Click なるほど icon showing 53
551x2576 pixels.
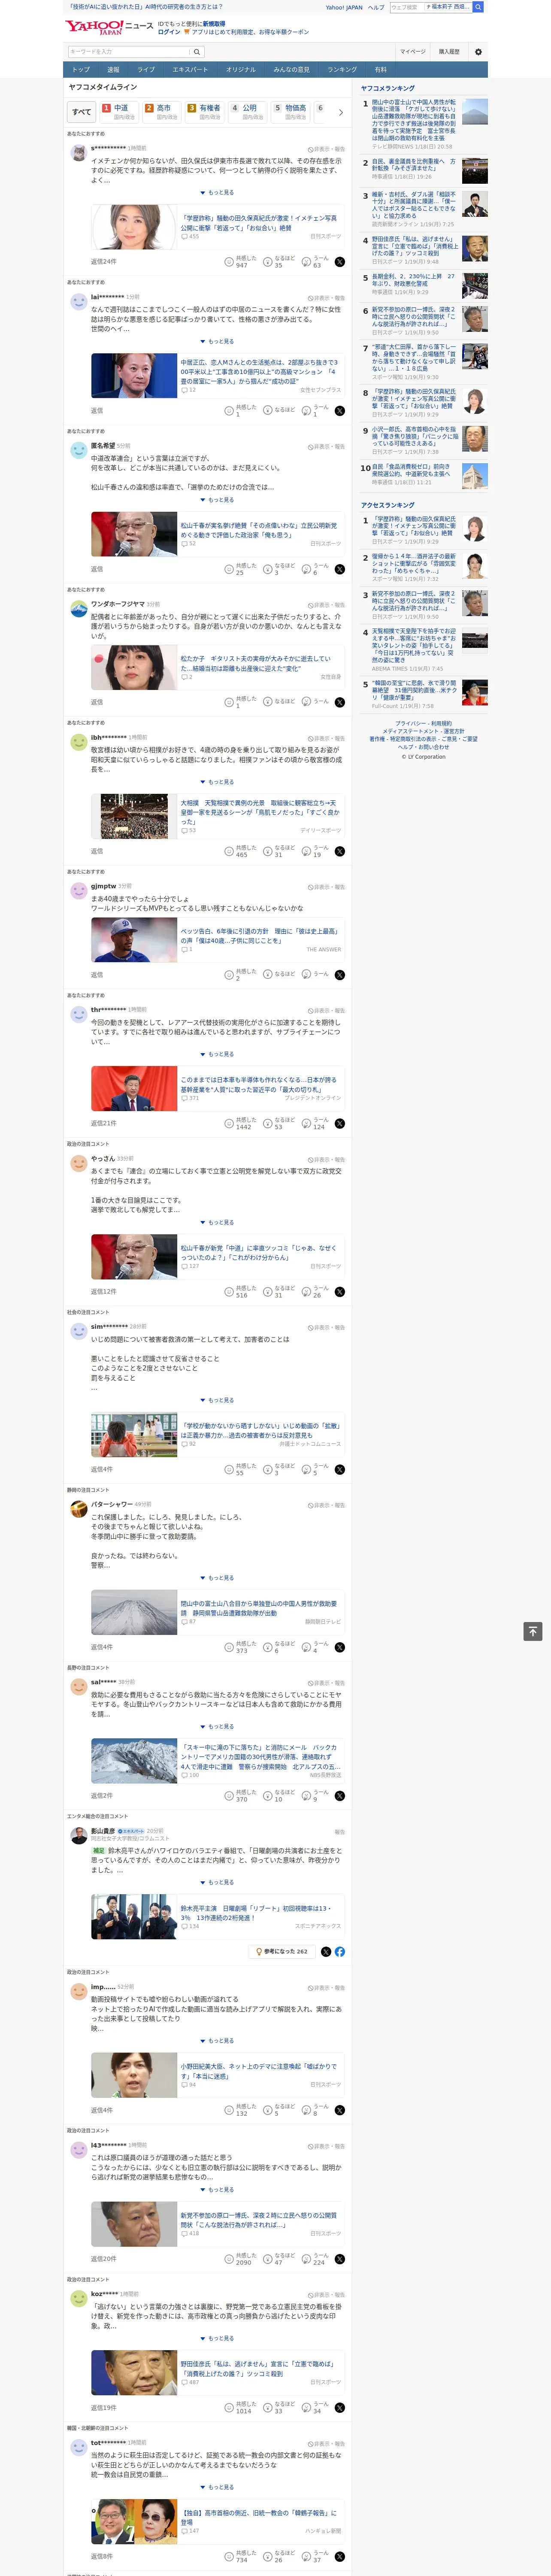(x=268, y=1123)
